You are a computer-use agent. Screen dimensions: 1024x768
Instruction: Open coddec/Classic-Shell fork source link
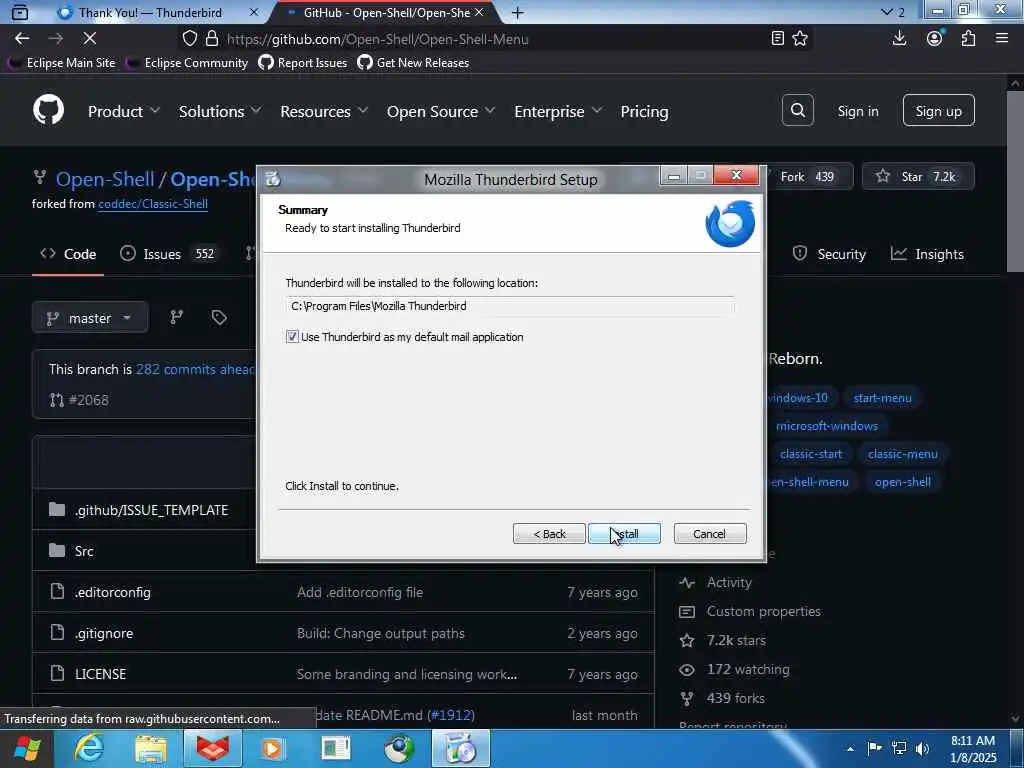[153, 204]
